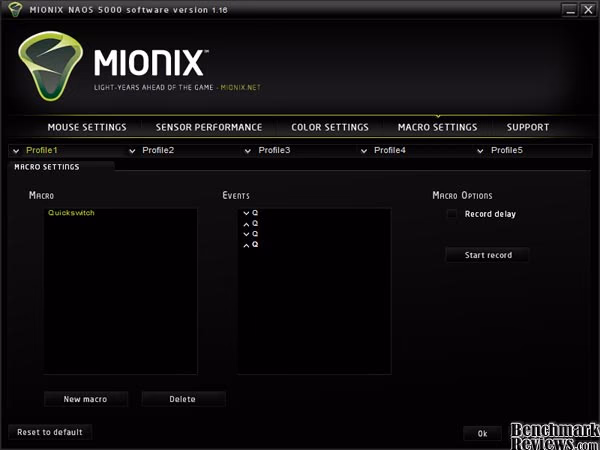Expand the Profile5 dropdown arrow

click(480, 151)
